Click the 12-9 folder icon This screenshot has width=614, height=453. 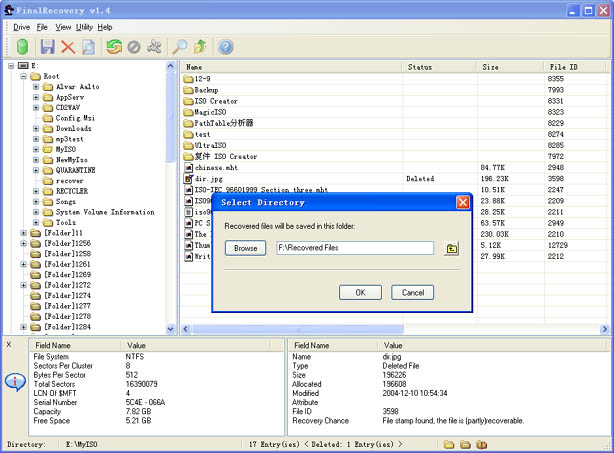pyautogui.click(x=188, y=79)
